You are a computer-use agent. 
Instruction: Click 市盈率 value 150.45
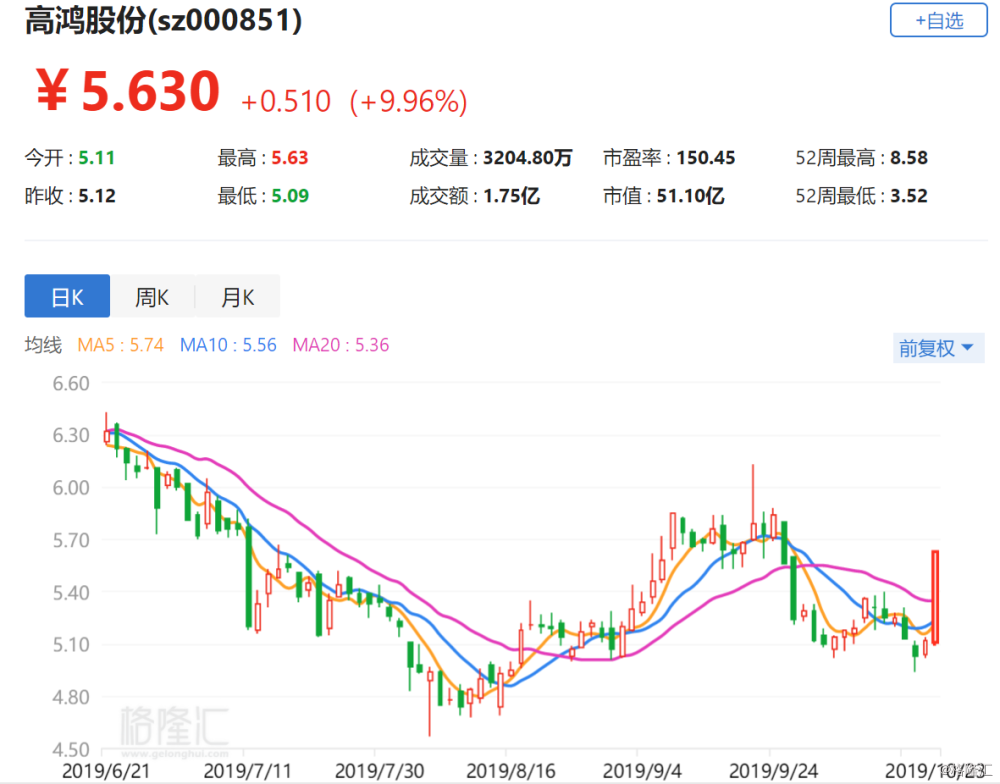pos(705,158)
